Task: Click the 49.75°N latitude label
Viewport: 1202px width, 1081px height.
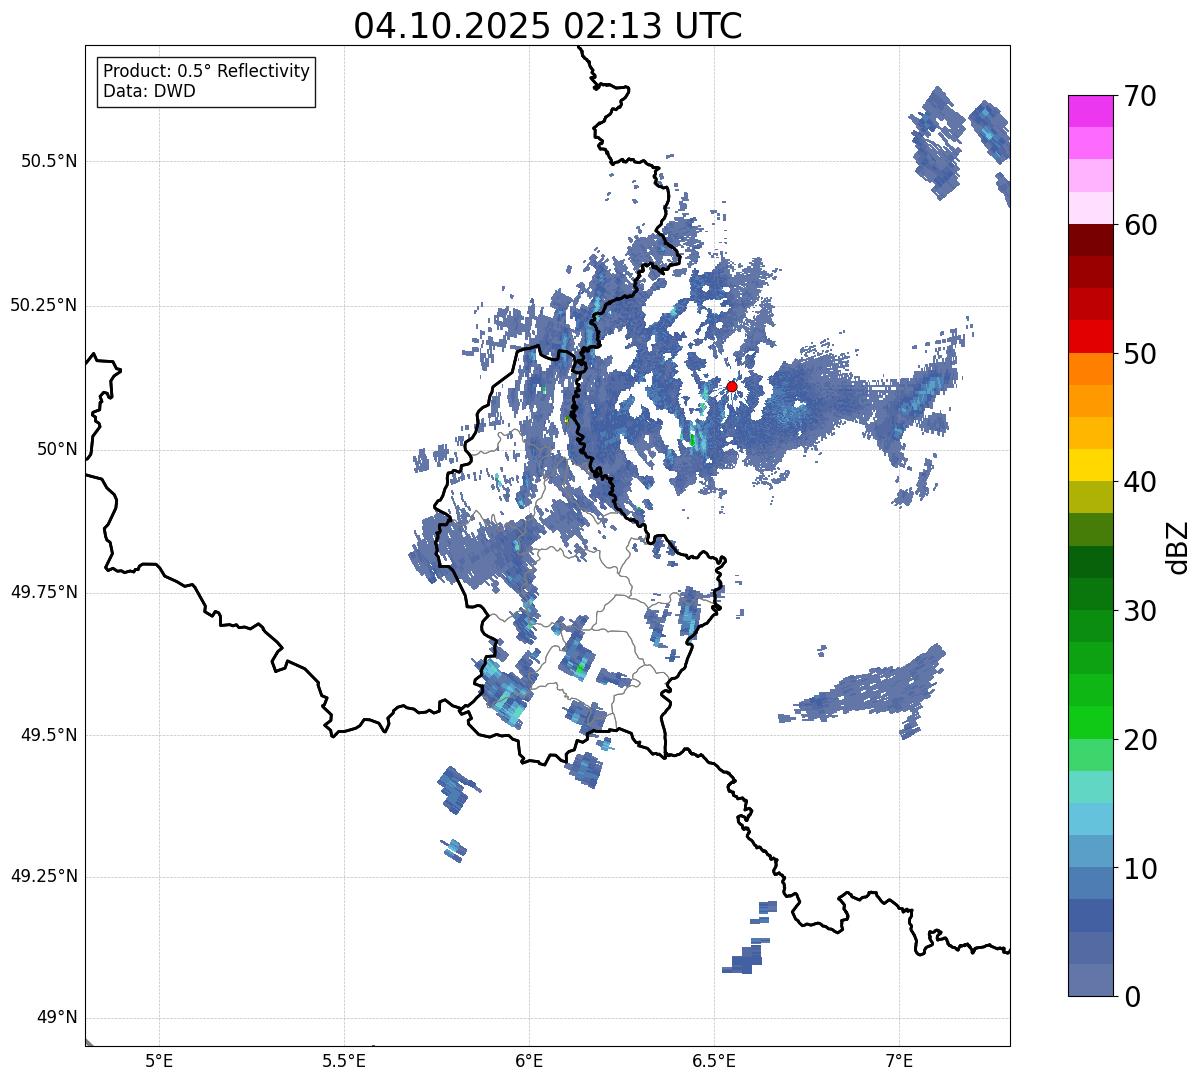Action: pos(43,592)
